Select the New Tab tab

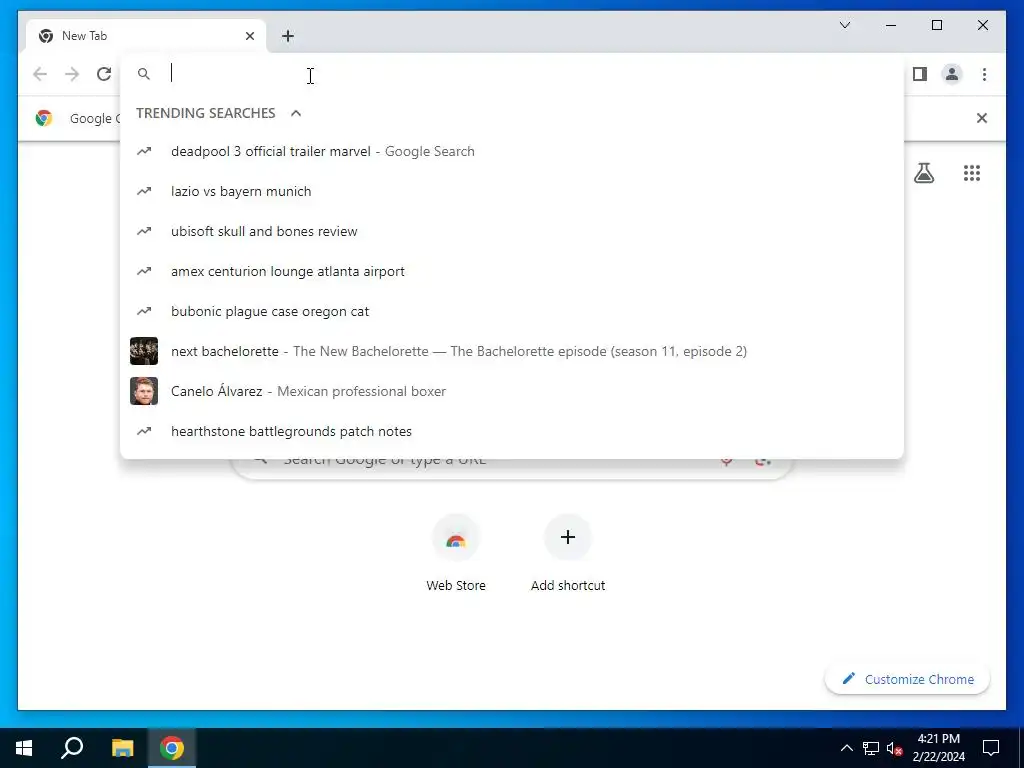(146, 36)
